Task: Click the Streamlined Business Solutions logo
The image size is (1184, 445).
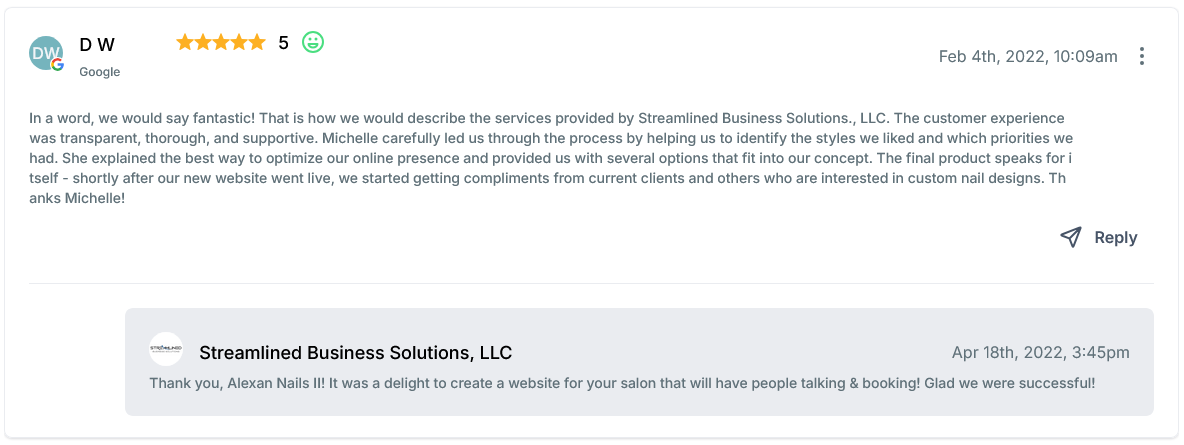Action: (166, 349)
